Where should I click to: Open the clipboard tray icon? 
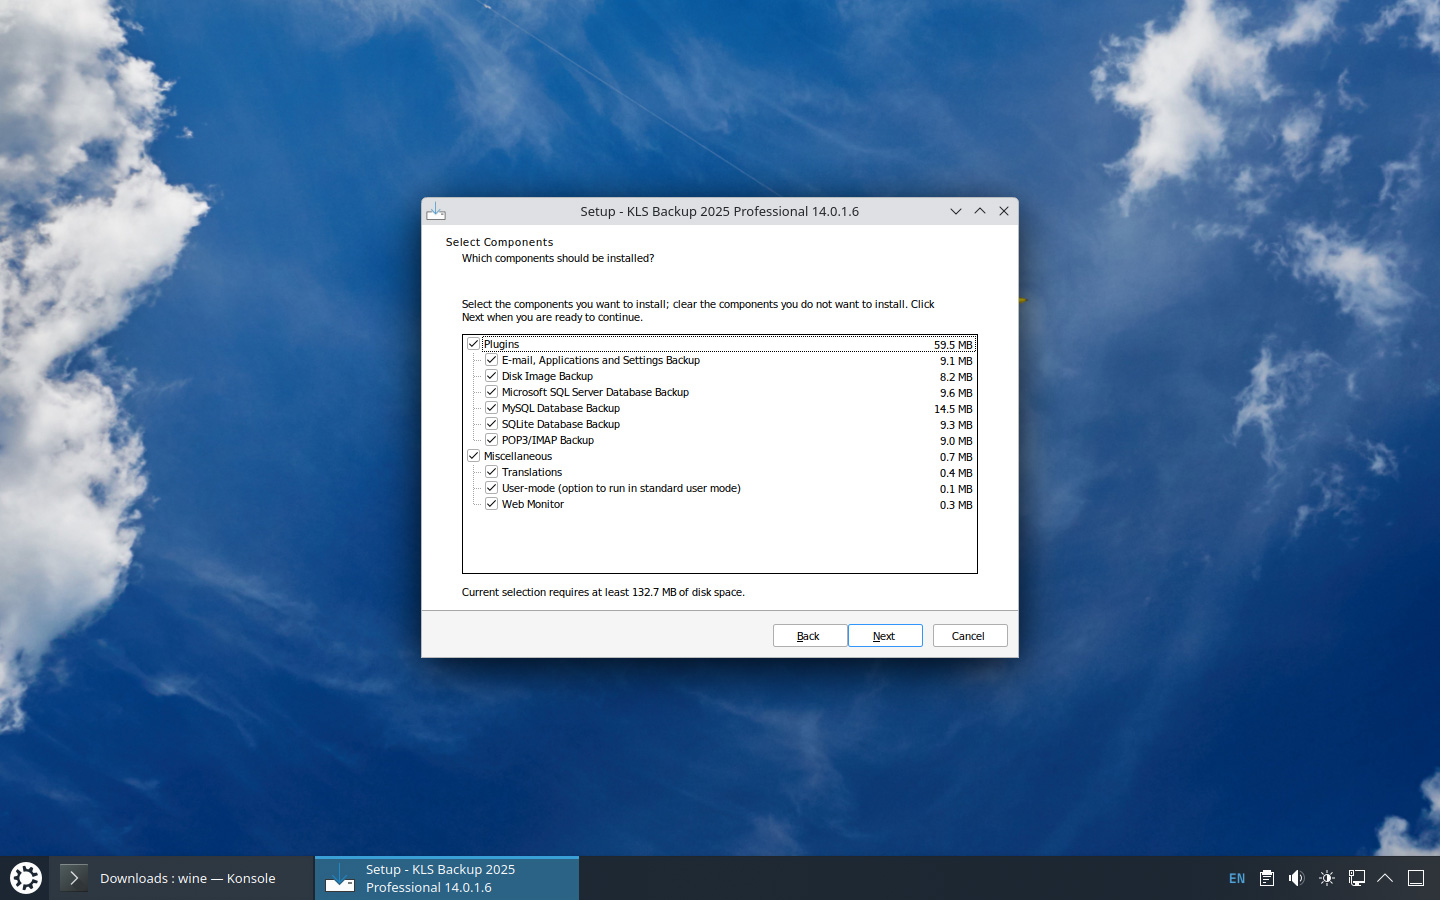click(1267, 878)
